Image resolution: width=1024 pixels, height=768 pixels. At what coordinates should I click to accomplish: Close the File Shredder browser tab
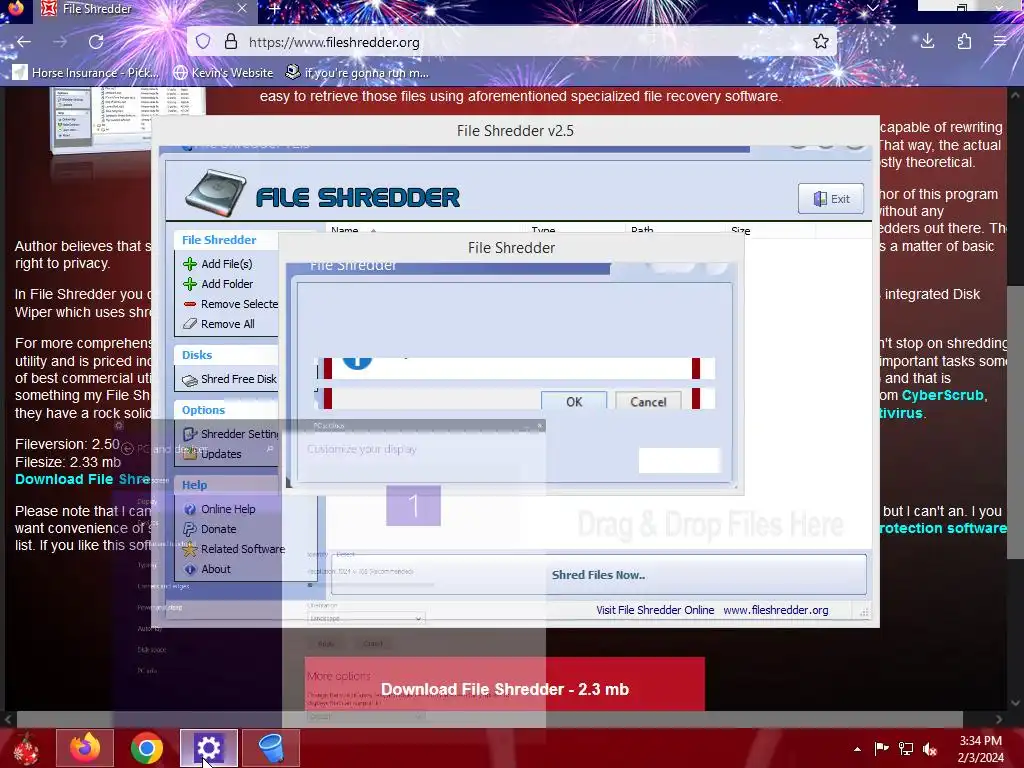click(x=242, y=8)
